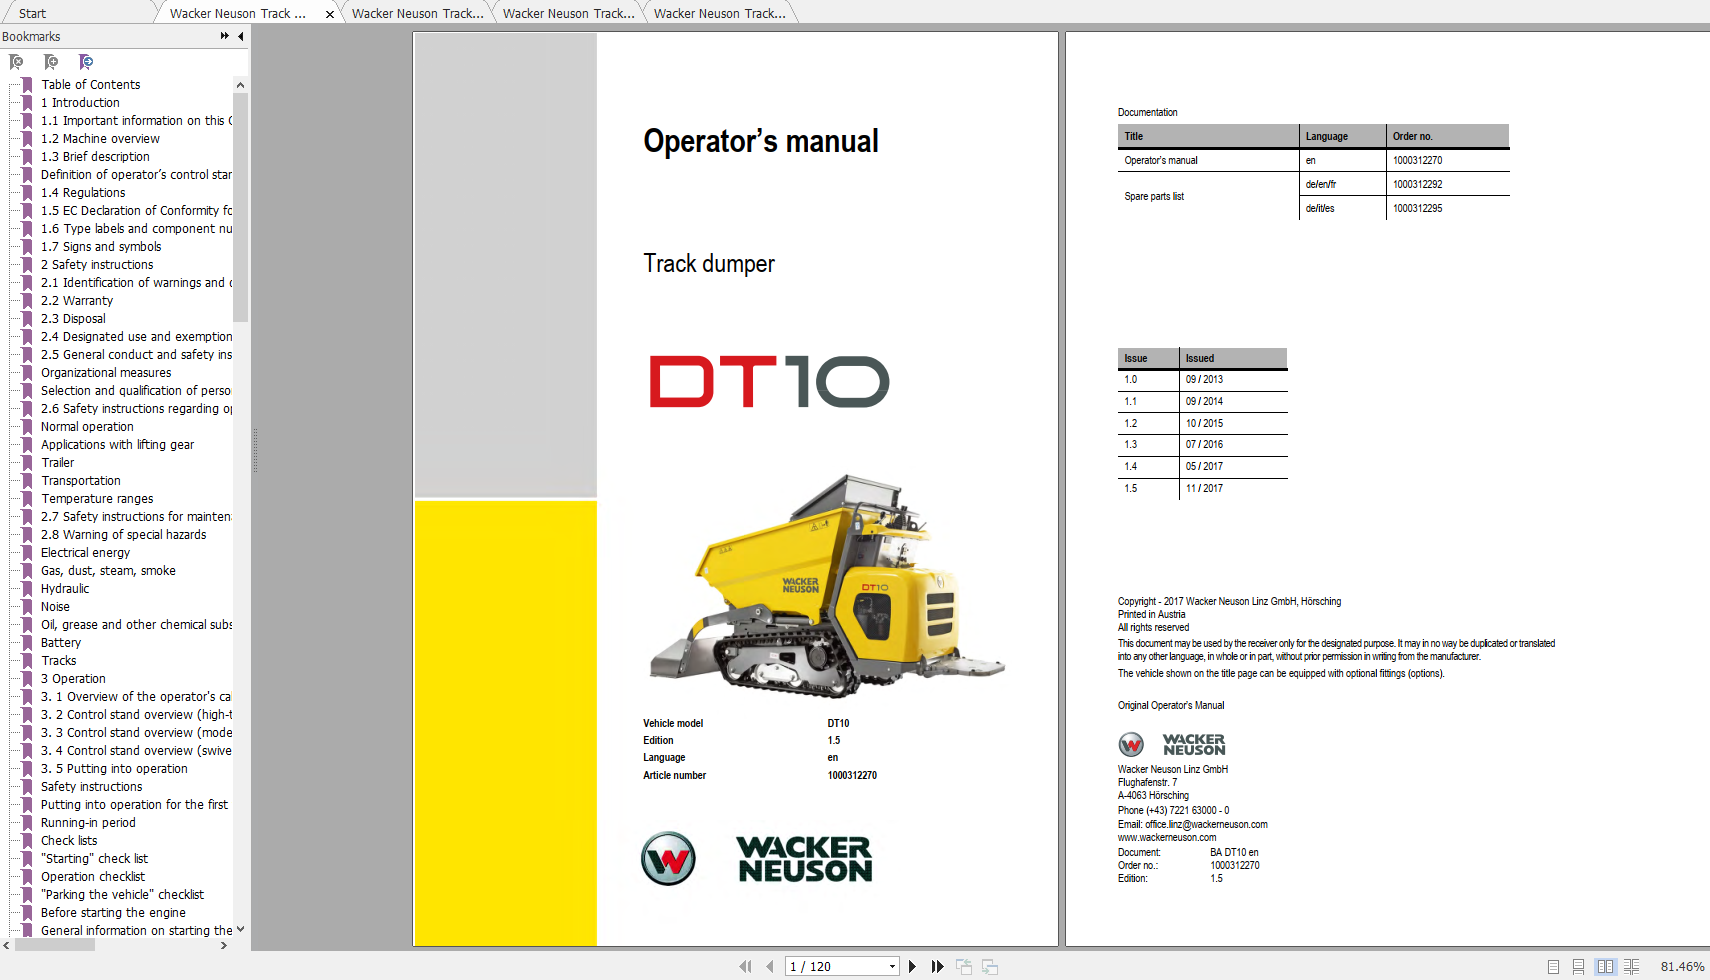1710x980 pixels.
Task: Click the www.wackerneuson.com website link
Action: (1167, 838)
